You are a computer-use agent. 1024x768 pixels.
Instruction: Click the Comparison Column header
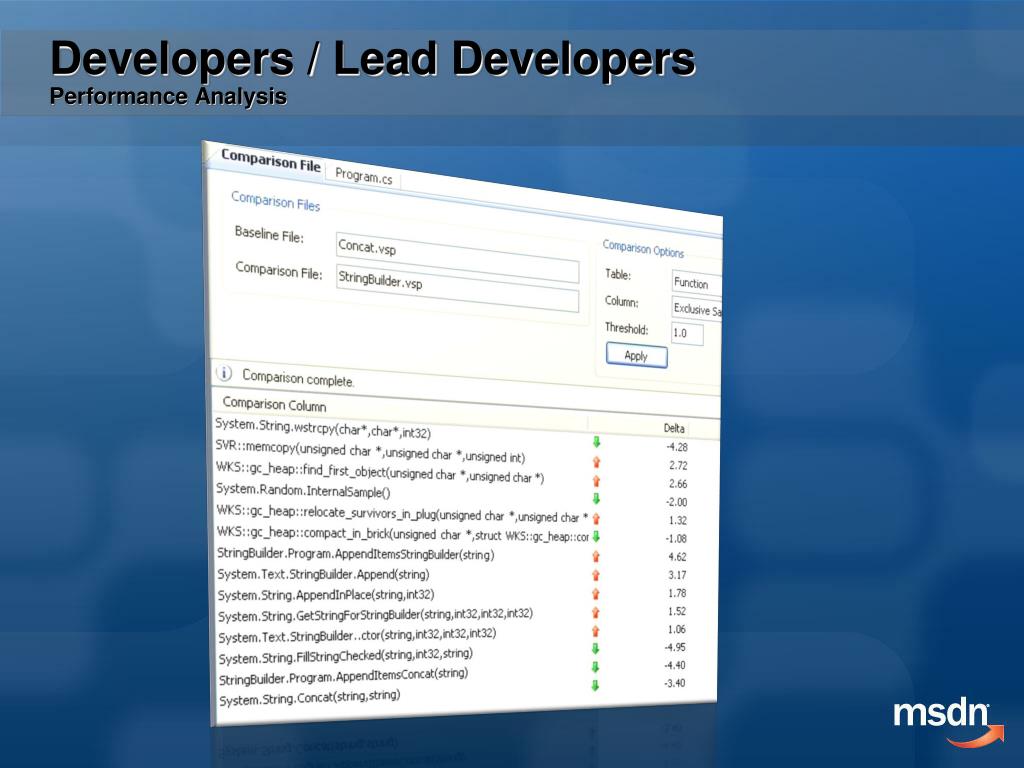coord(274,404)
